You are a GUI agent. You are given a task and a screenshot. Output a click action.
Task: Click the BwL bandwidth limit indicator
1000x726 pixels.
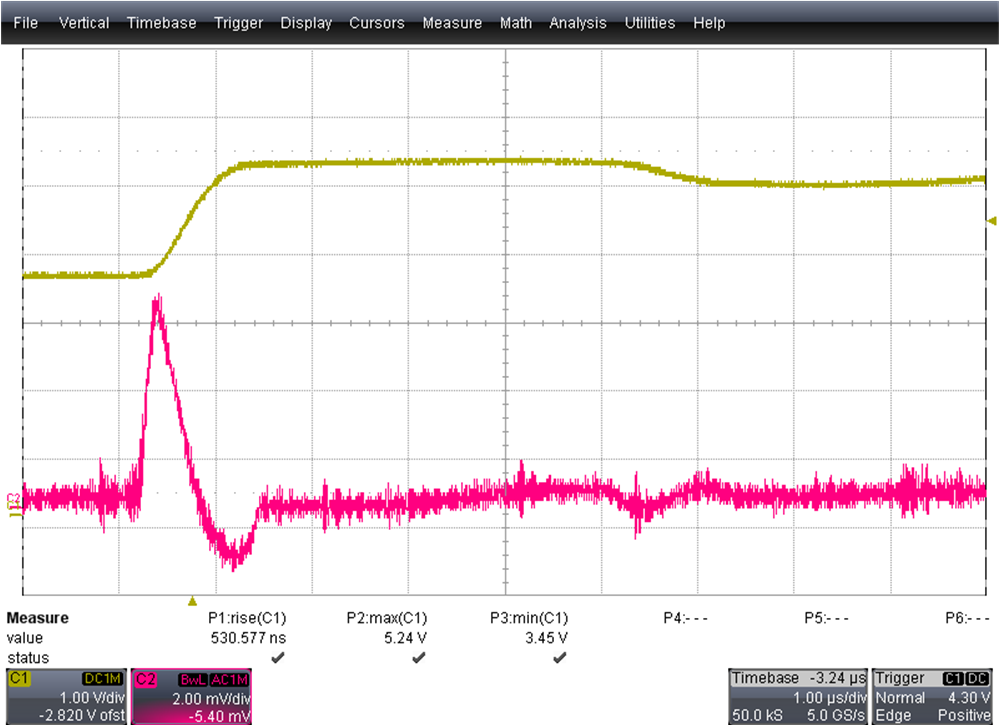coord(193,678)
